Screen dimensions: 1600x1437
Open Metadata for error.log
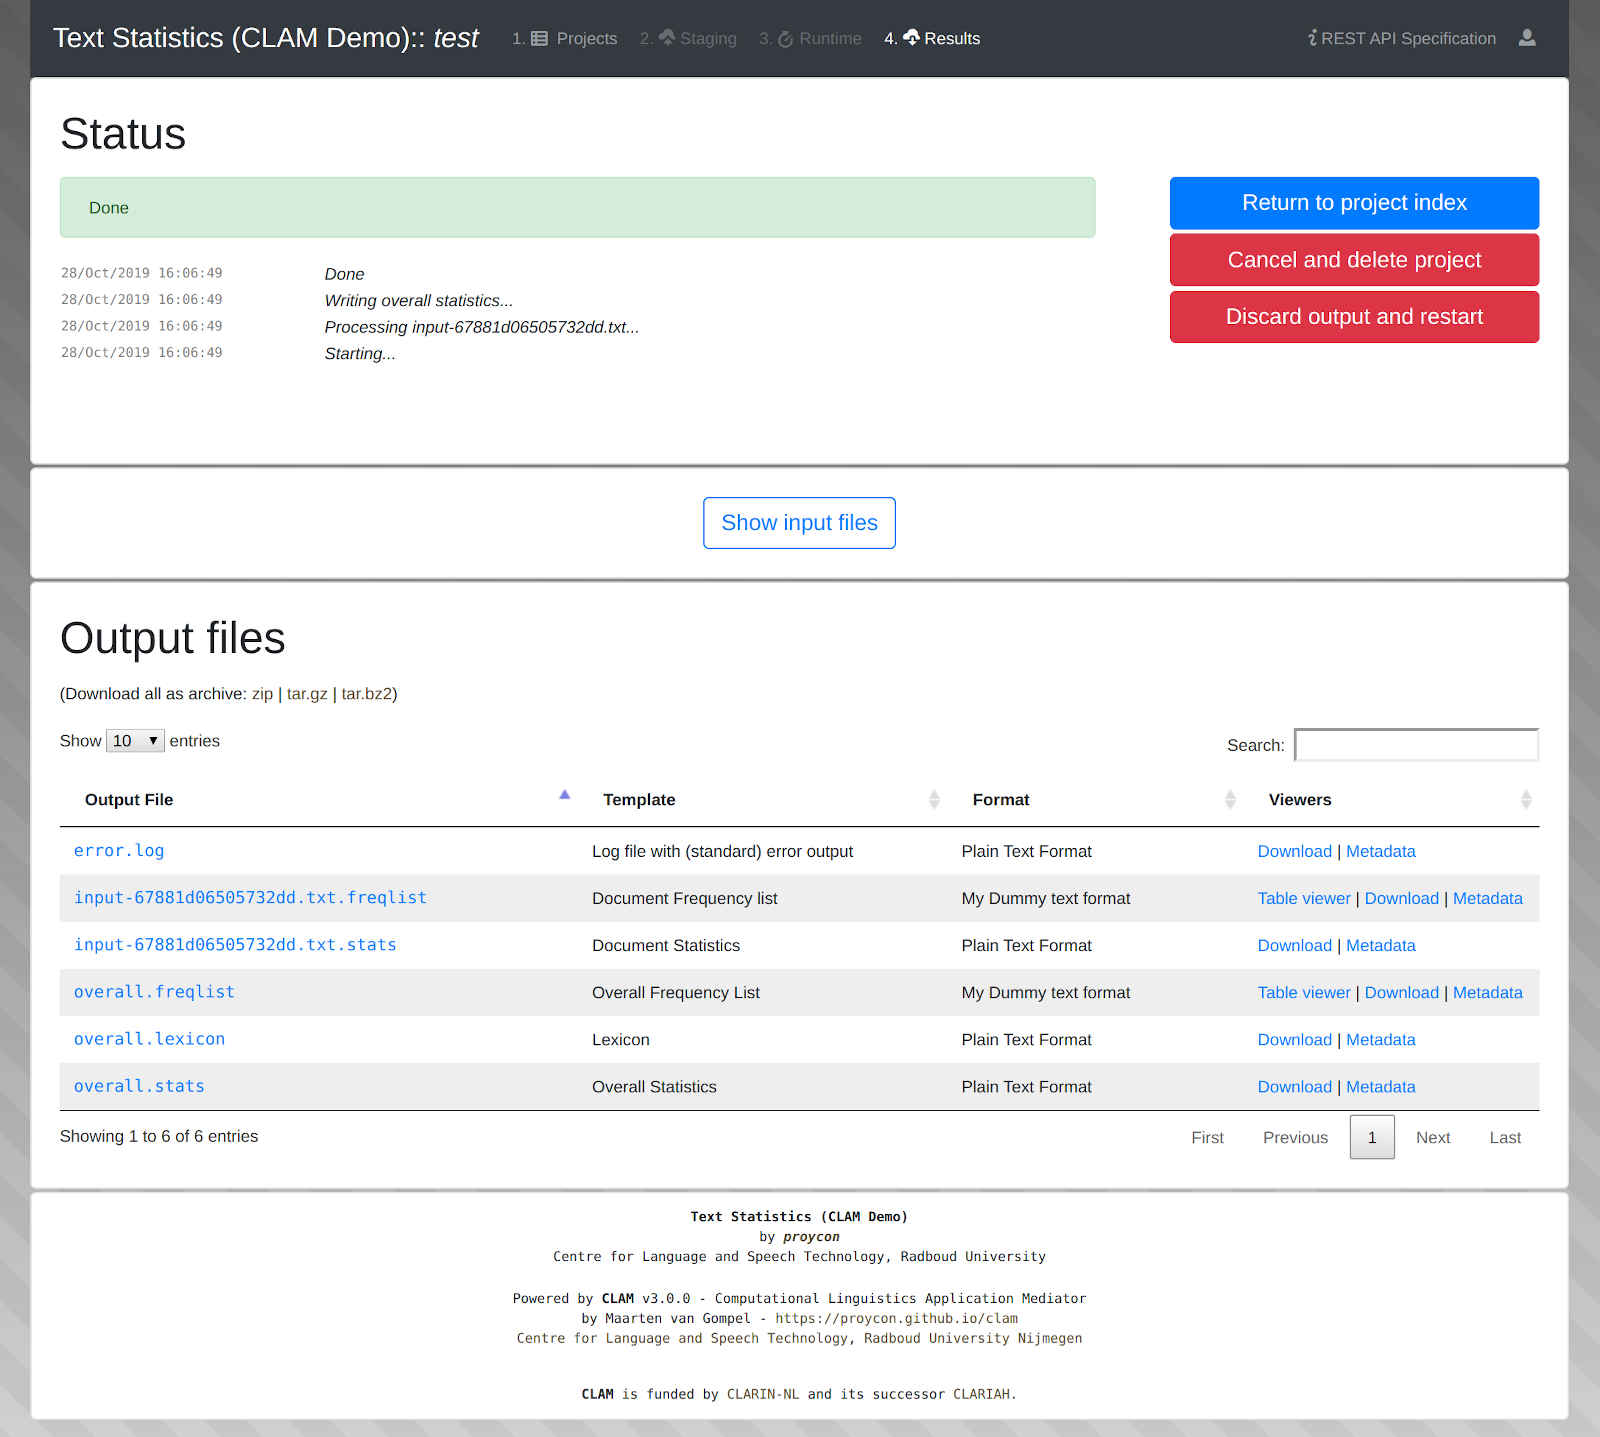point(1380,852)
